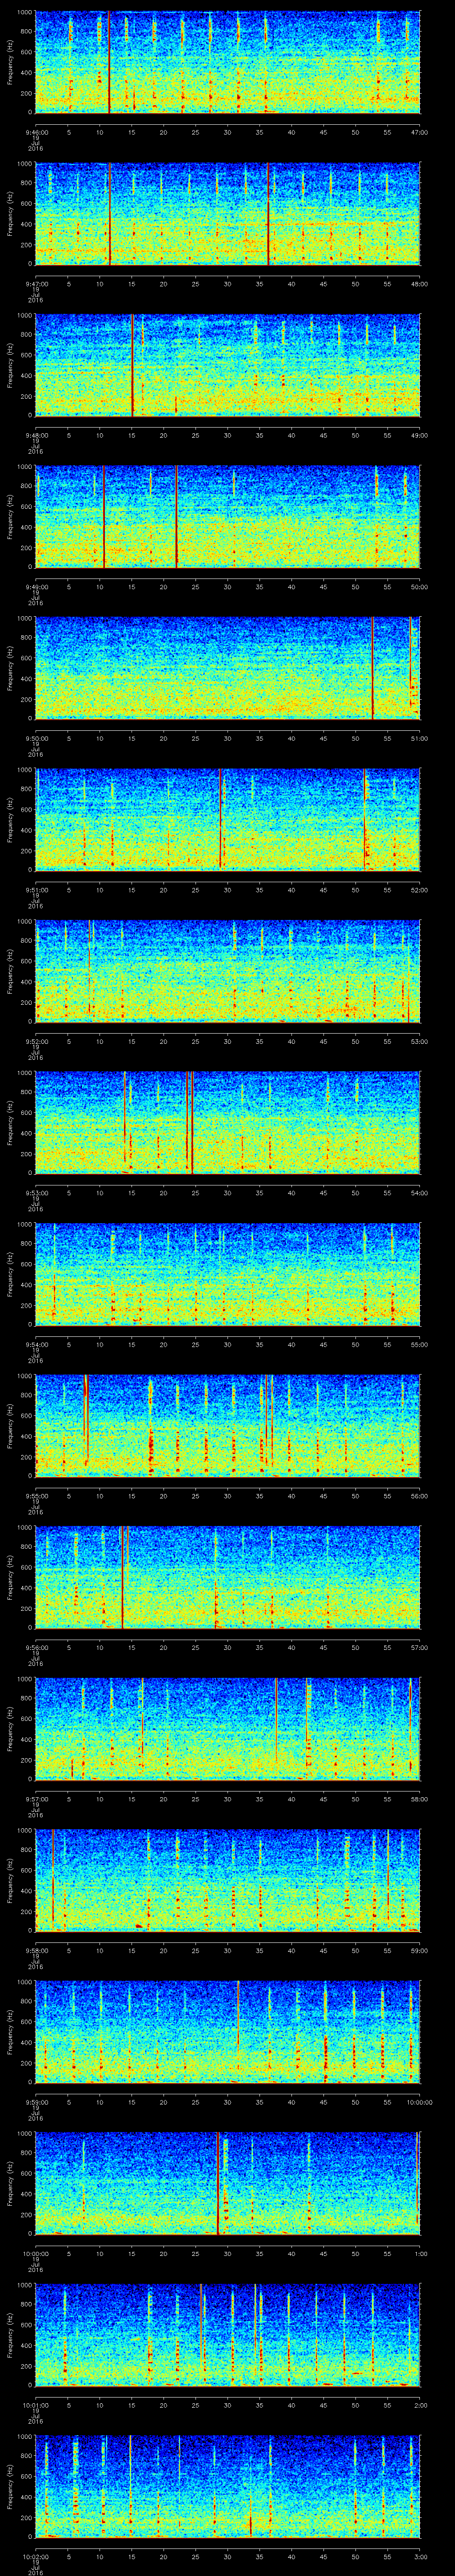Click Frequency (Hz) axis label of 9:54:00 panel

coord(10,1274)
